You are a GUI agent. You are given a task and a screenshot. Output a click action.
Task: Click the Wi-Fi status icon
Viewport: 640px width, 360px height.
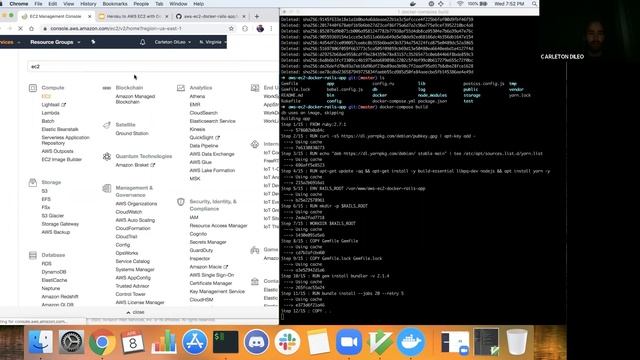pyautogui.click(x=460, y=4)
